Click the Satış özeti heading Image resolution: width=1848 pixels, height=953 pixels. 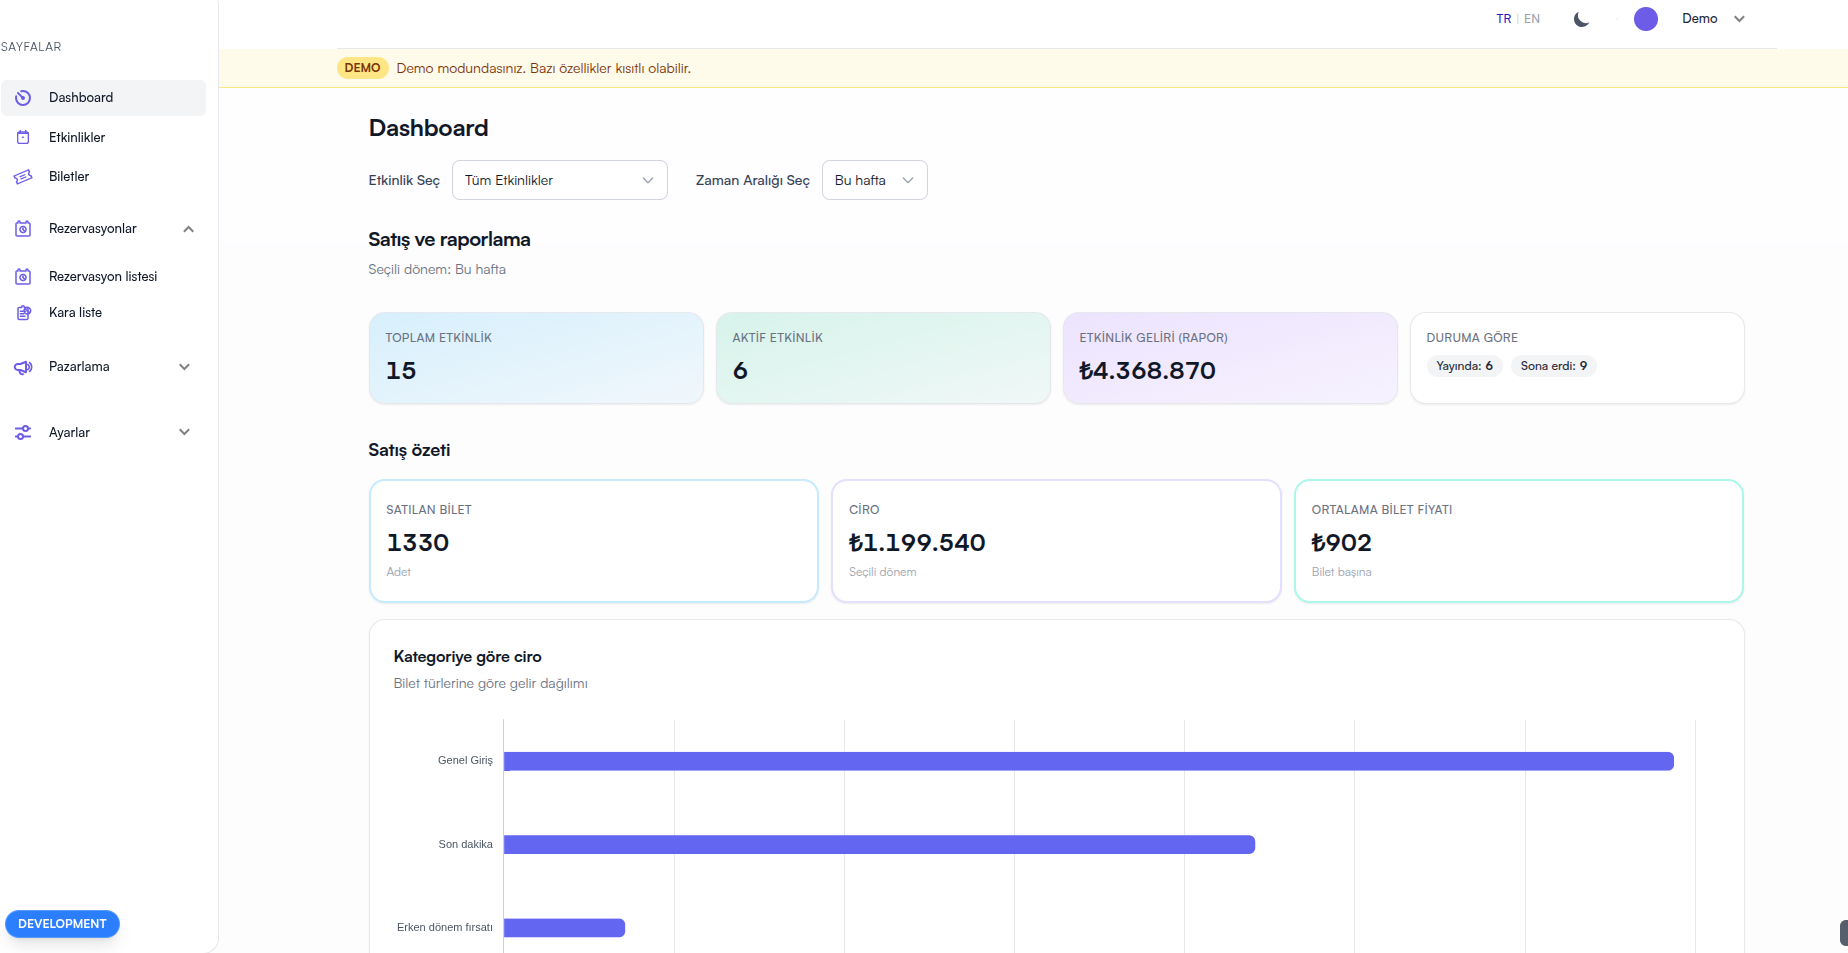click(x=409, y=450)
